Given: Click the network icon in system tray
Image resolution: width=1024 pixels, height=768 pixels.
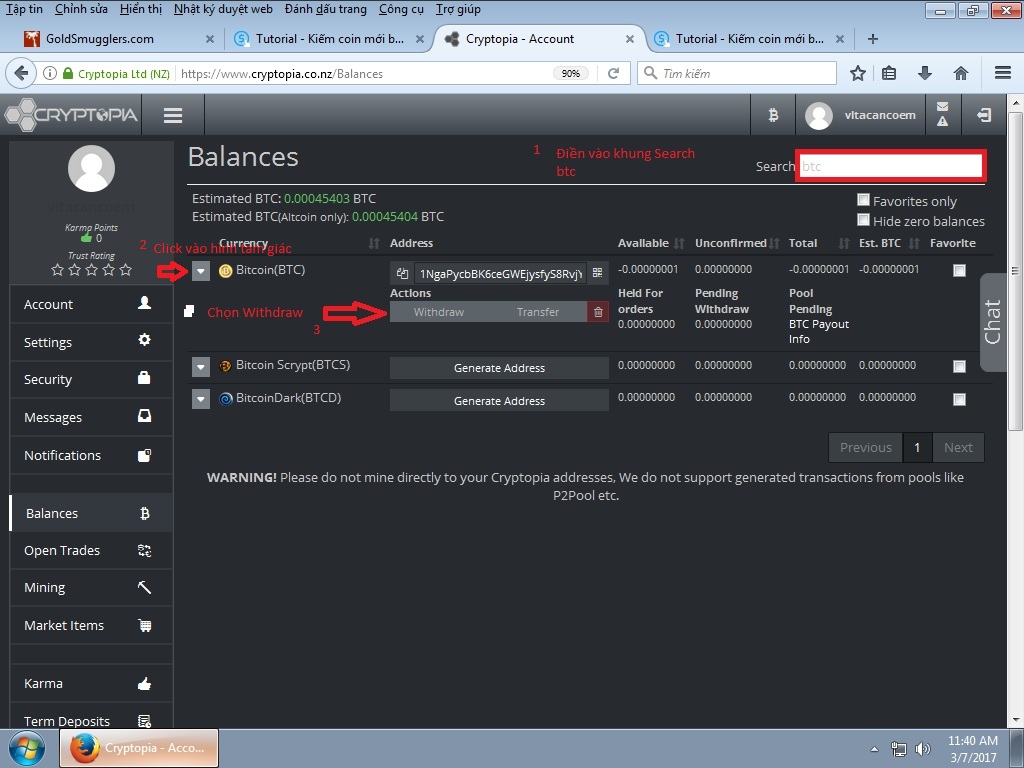Looking at the screenshot, I should (x=899, y=749).
